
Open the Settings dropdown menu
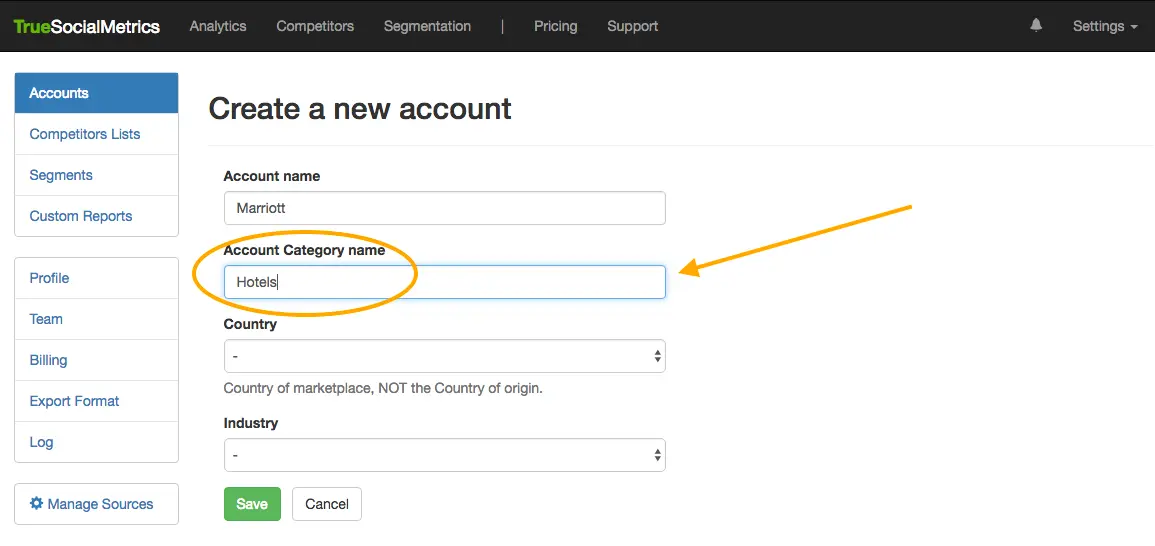pyautogui.click(x=1104, y=26)
